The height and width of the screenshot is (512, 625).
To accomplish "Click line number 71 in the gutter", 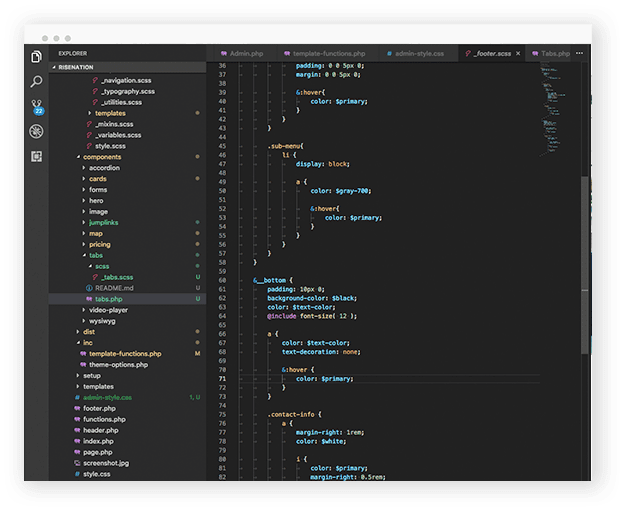I will click(222, 379).
